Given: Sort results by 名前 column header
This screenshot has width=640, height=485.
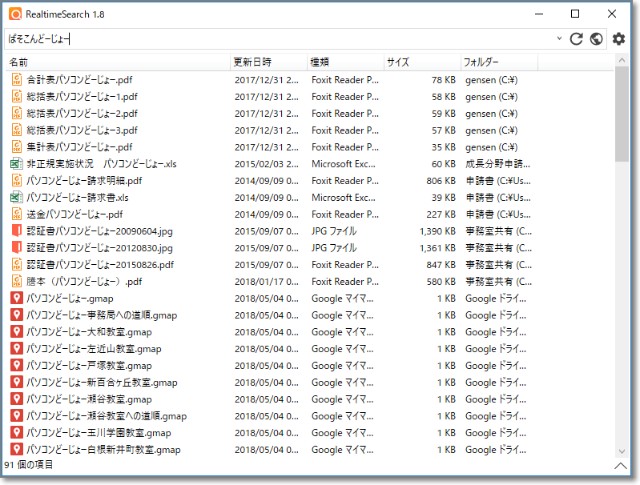Looking at the screenshot, I should (x=20, y=62).
